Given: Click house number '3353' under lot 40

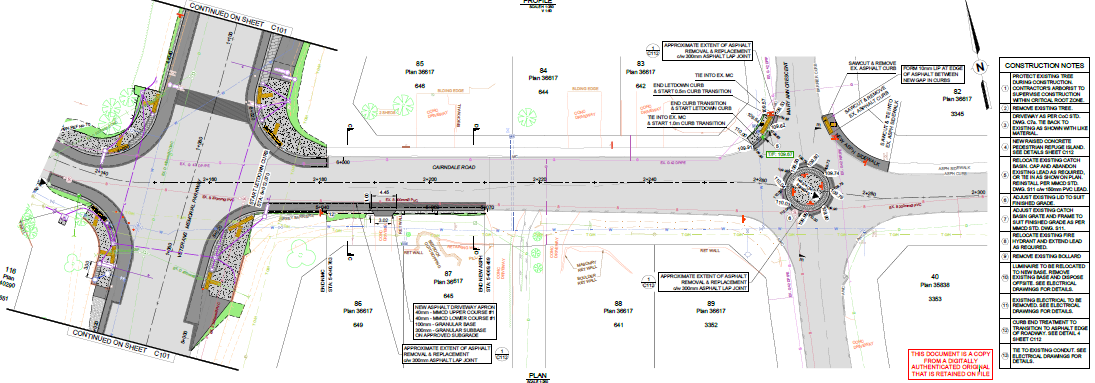Looking at the screenshot, I should click(935, 299).
